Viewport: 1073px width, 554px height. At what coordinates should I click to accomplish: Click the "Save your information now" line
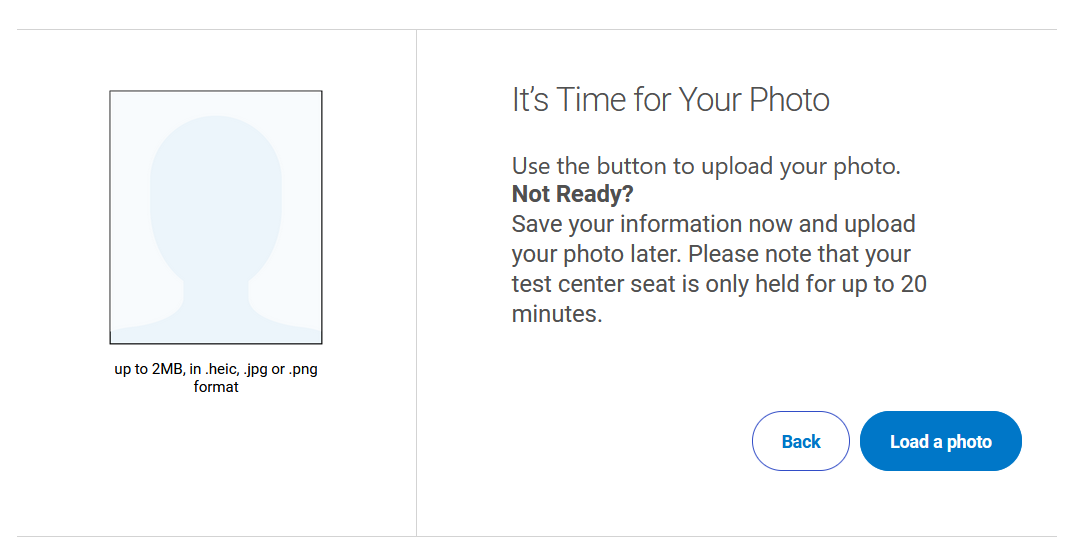(x=713, y=223)
